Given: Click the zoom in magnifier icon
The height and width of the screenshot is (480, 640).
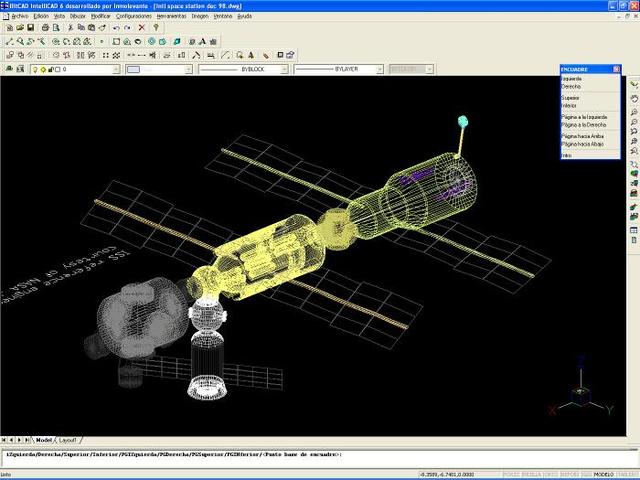Looking at the screenshot, I should point(634,112).
